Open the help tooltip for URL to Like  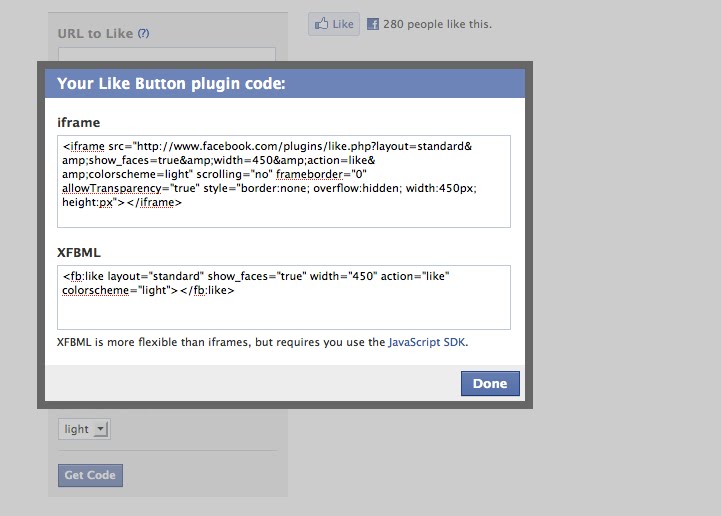(144, 33)
